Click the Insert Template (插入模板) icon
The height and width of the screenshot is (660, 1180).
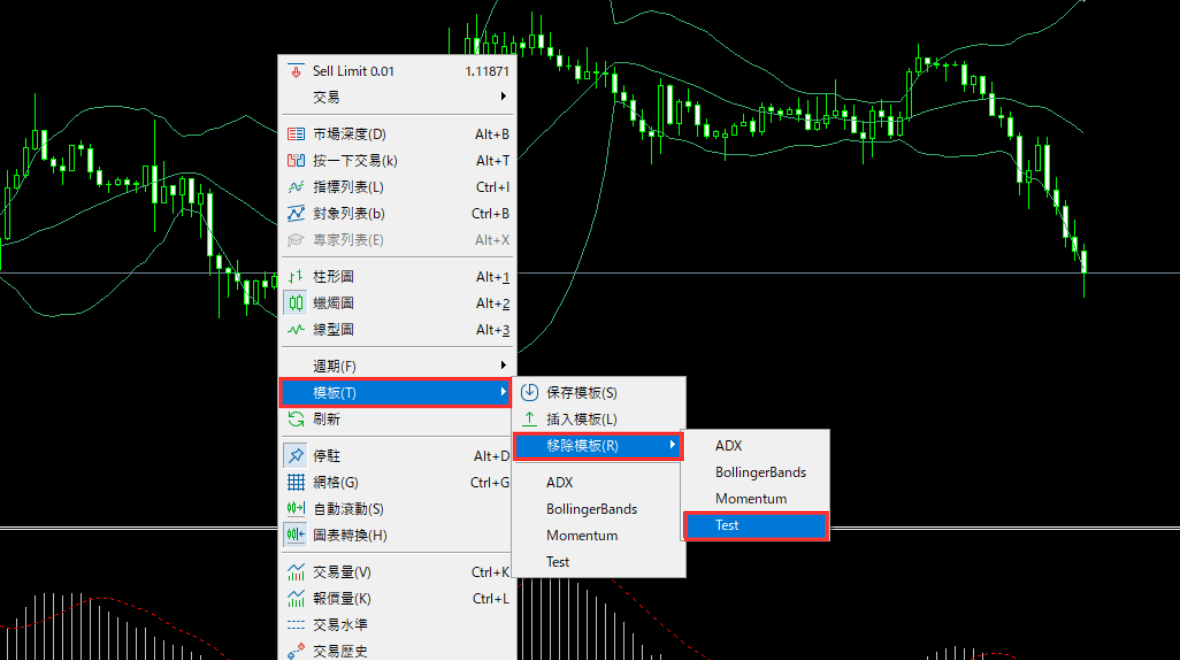(530, 419)
